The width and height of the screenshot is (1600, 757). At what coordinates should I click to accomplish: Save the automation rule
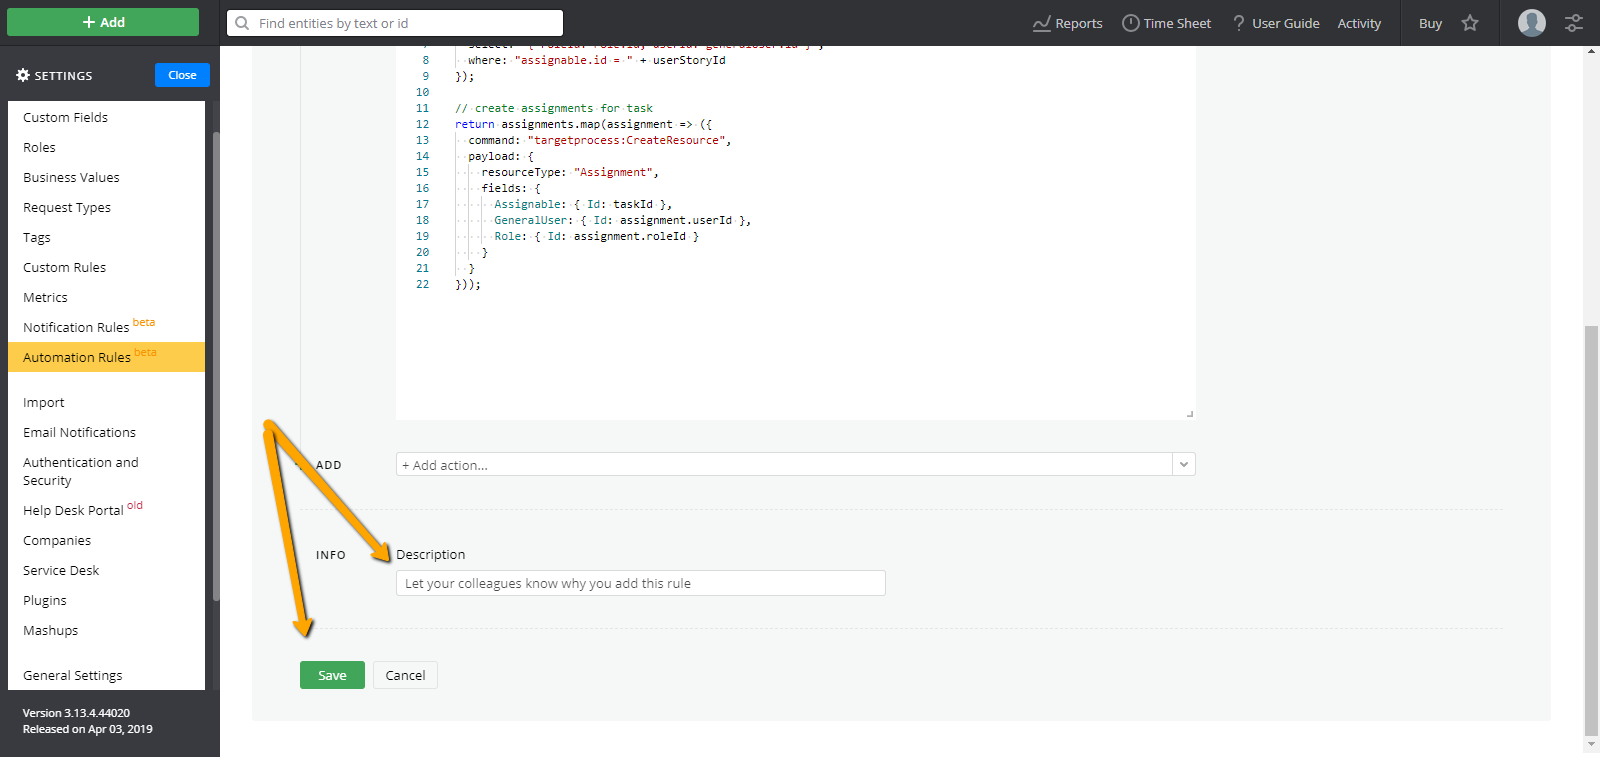click(x=332, y=675)
